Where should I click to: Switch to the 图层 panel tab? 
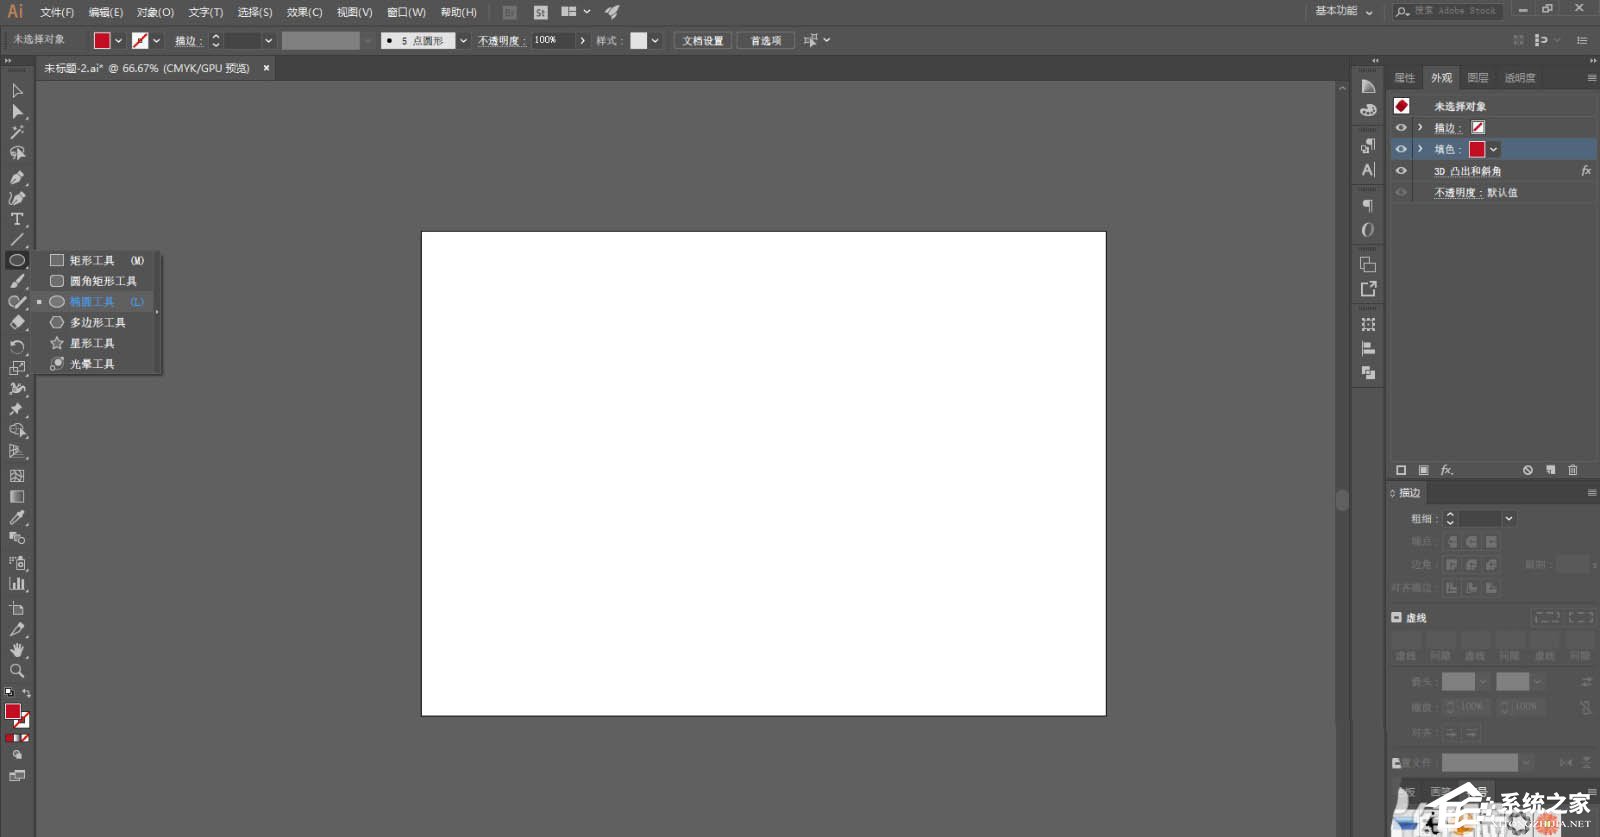(1478, 78)
